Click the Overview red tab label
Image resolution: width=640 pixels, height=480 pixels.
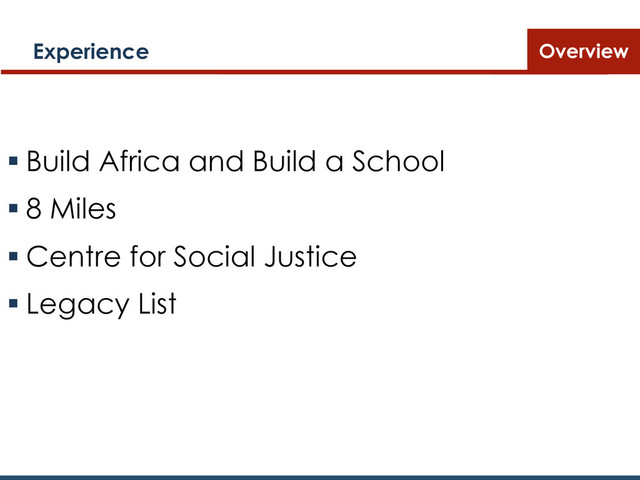(583, 51)
